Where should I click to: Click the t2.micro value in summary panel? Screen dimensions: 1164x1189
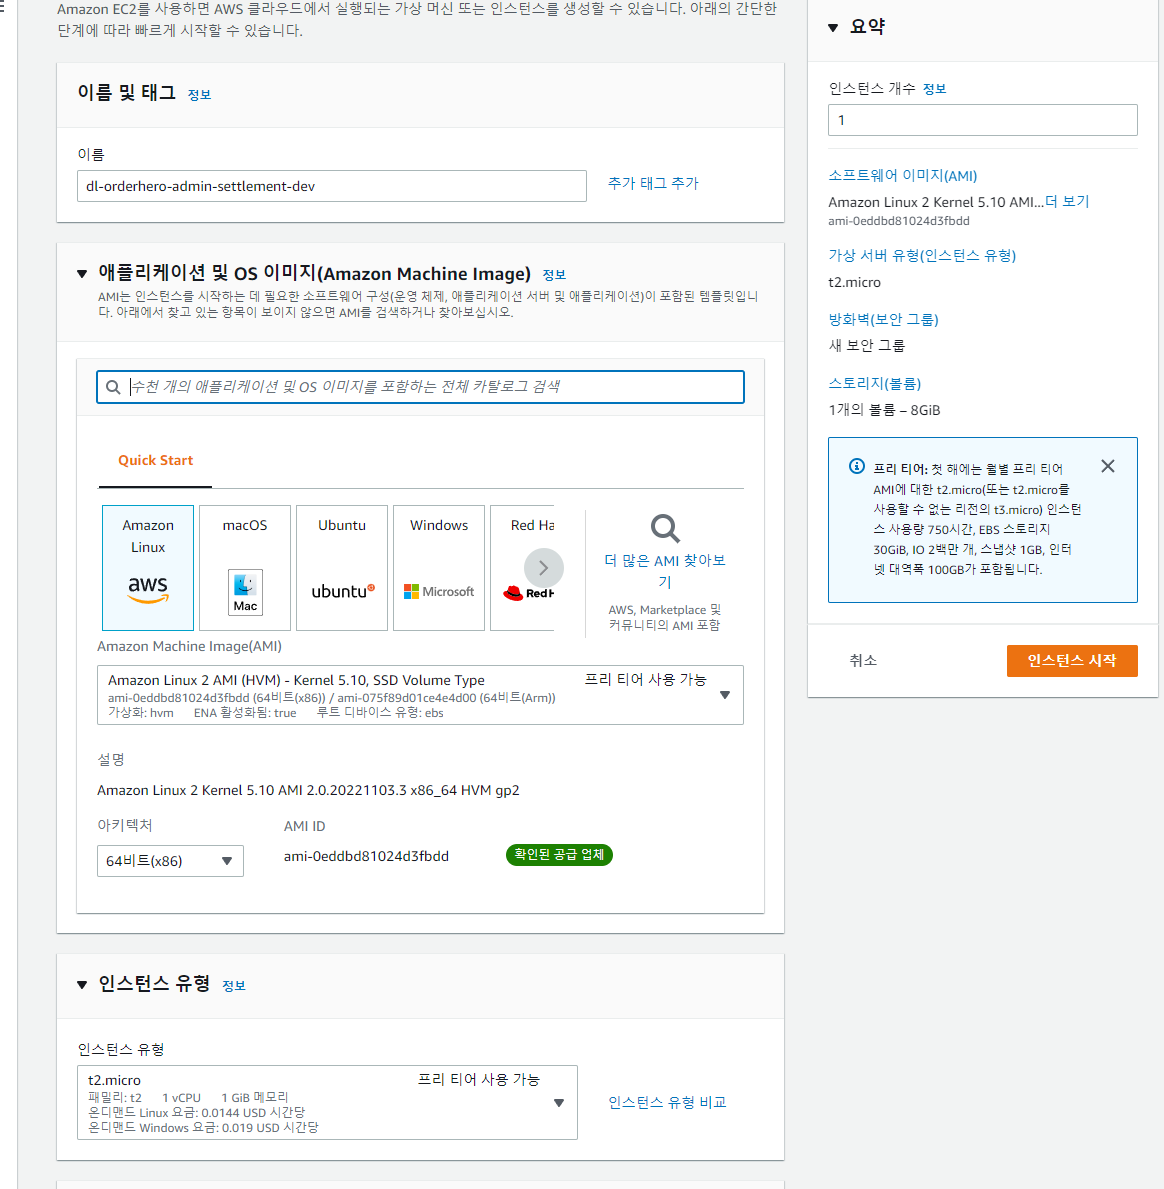(855, 282)
